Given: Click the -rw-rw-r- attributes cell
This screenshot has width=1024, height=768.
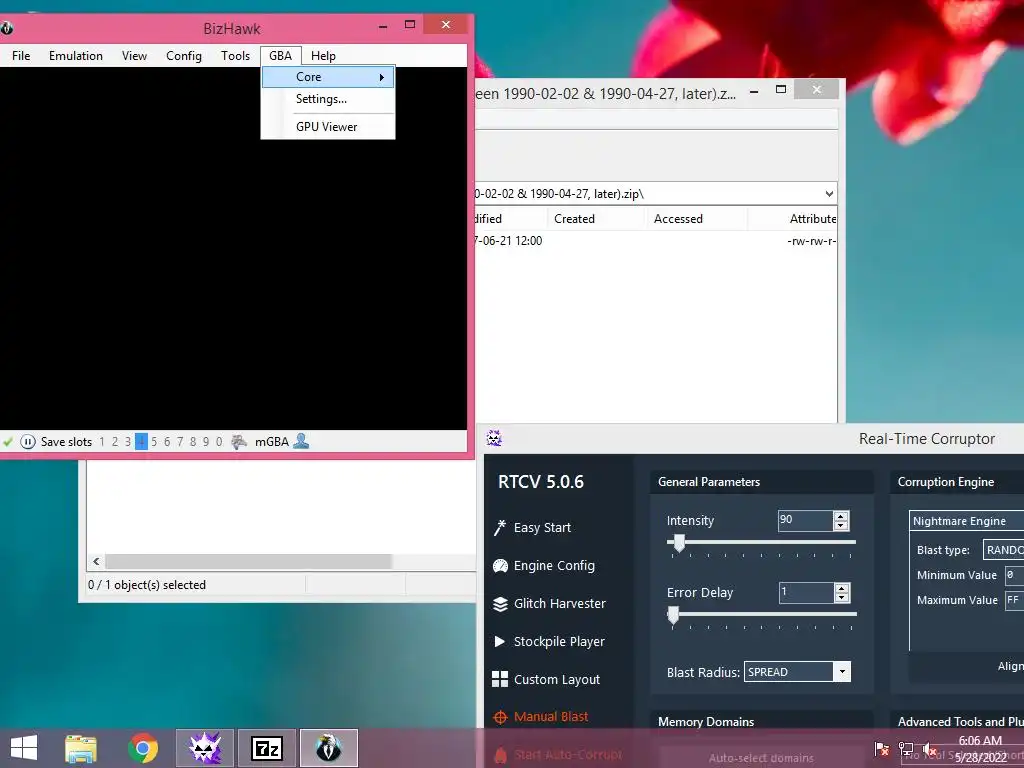Looking at the screenshot, I should [x=811, y=241].
